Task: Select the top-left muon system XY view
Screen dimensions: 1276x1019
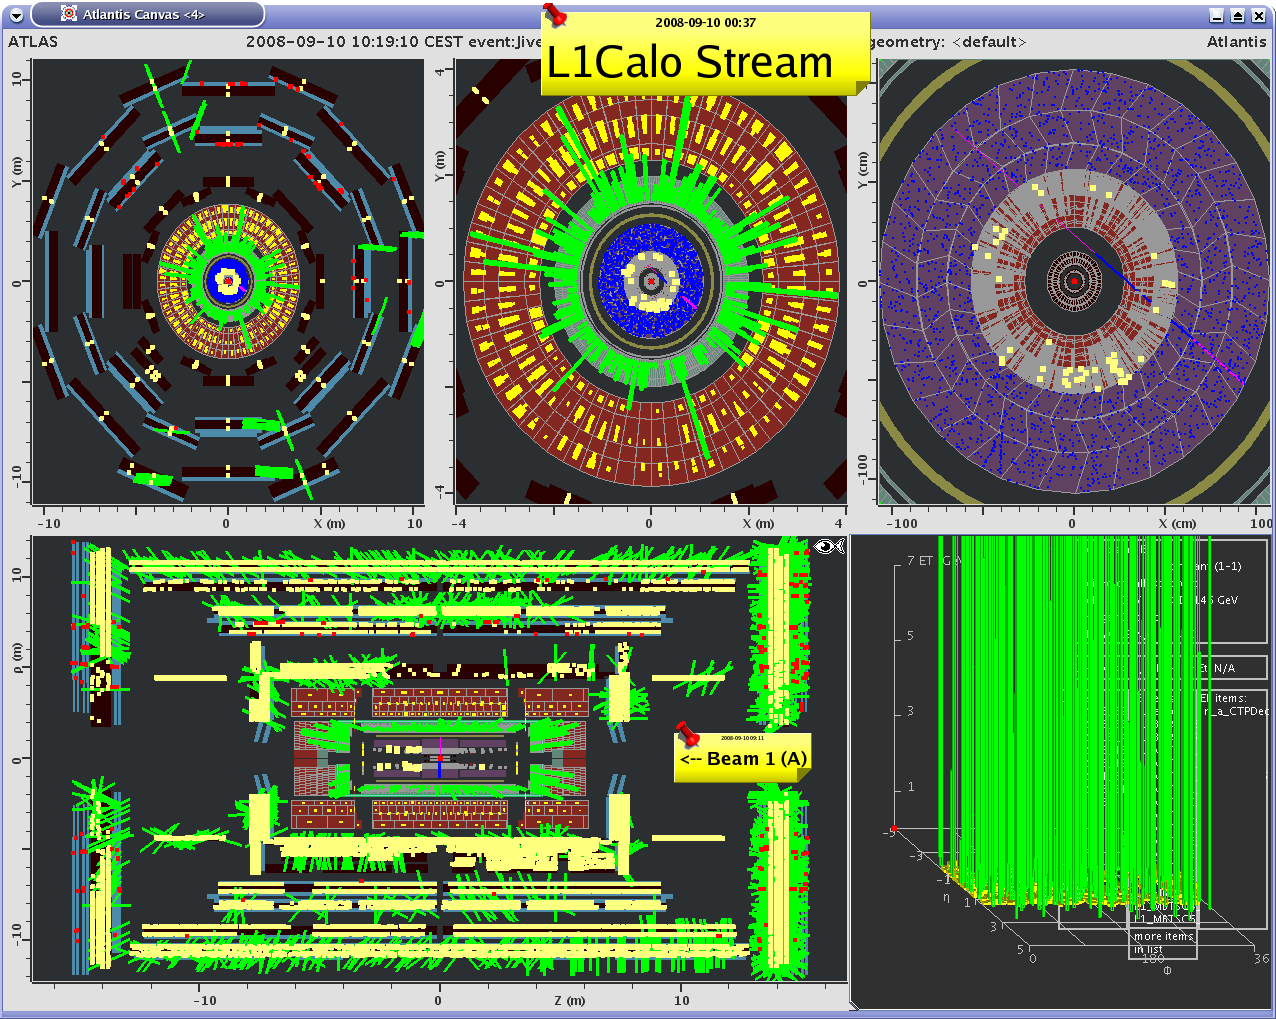Action: [x=228, y=282]
